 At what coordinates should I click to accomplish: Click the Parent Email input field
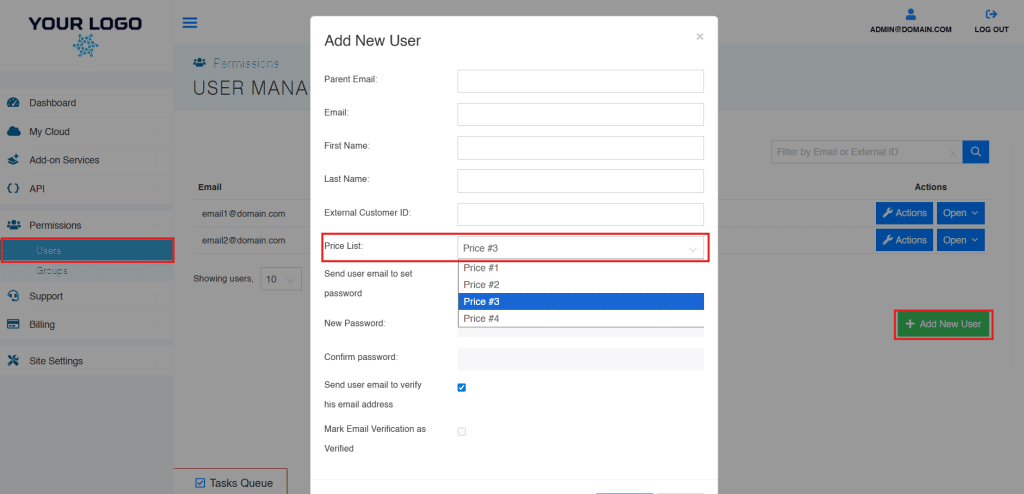[x=580, y=81]
